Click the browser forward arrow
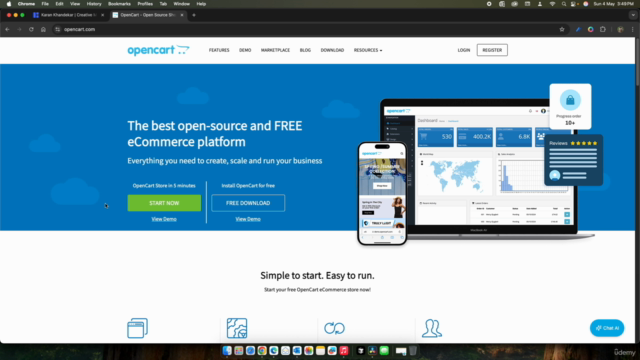This screenshot has height=360, width=640. click(x=19, y=29)
